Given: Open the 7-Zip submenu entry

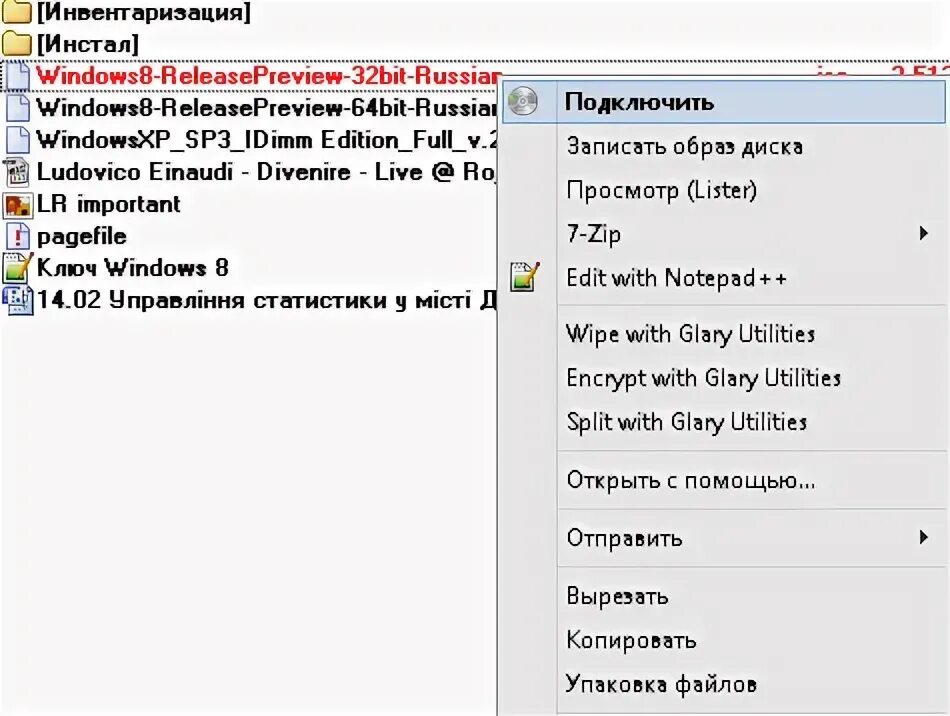Looking at the screenshot, I should coord(724,234).
